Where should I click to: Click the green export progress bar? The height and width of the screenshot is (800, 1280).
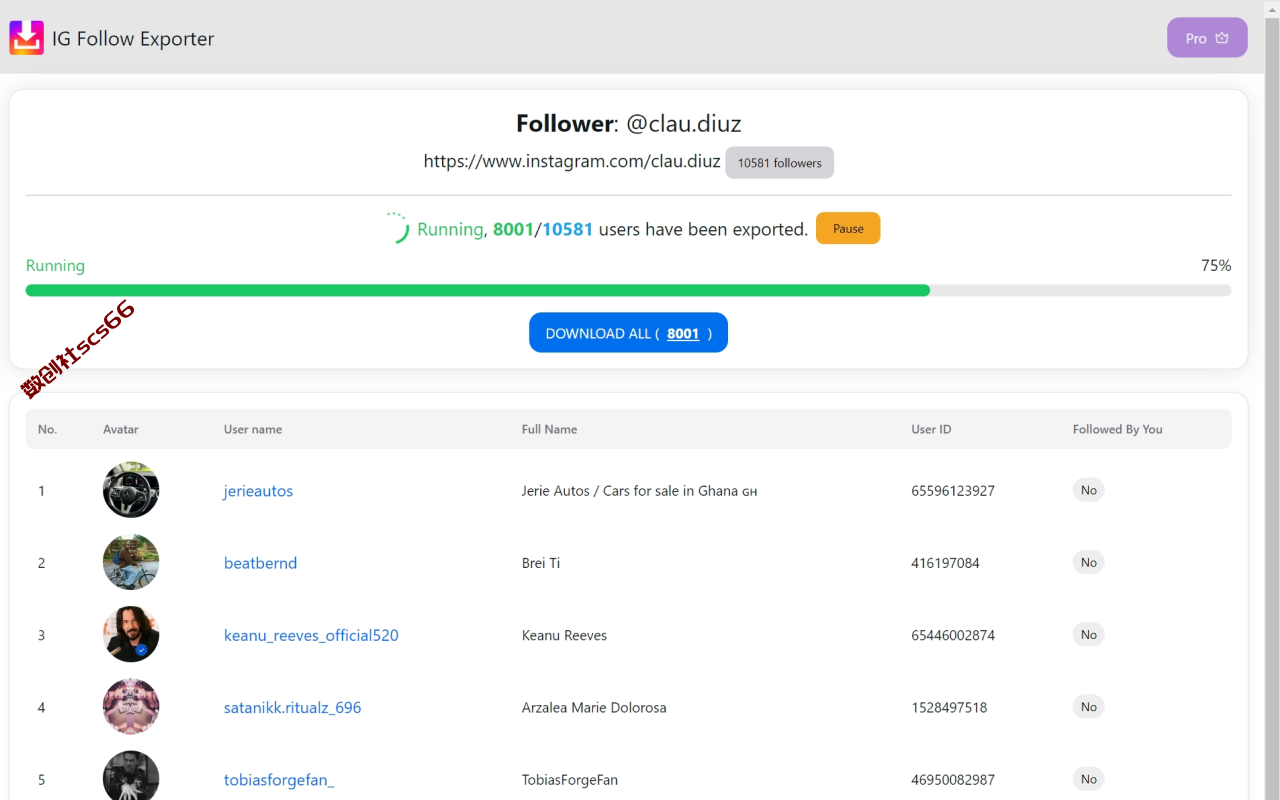(628, 290)
